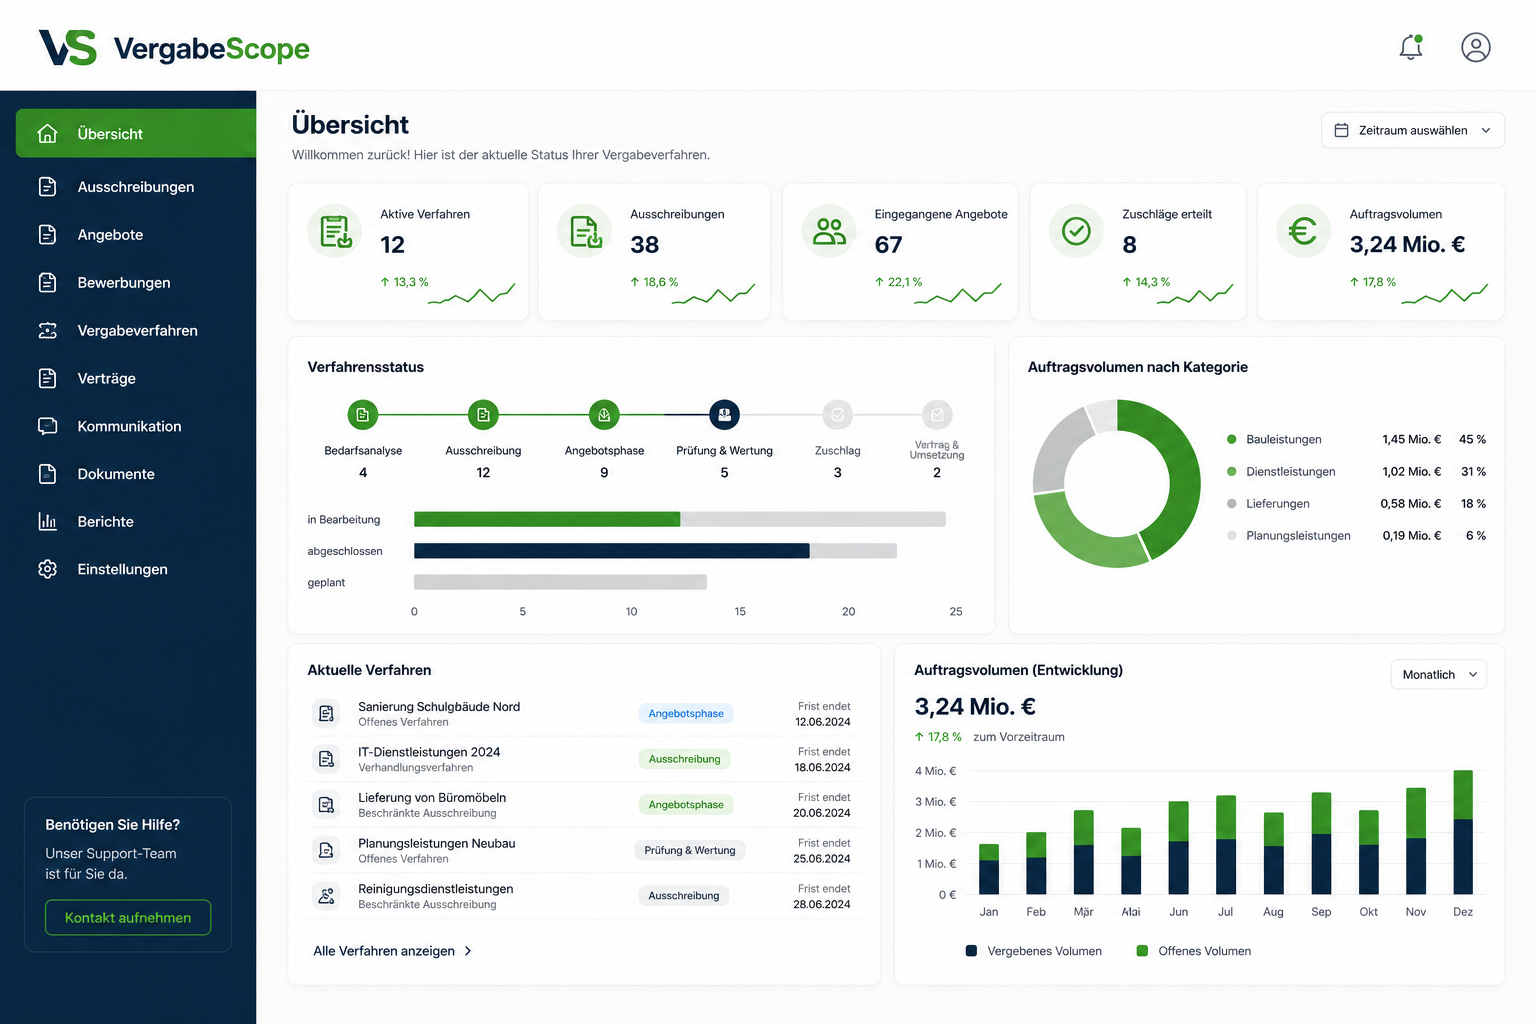Click the Bedarfsanalyse stage icon
The height and width of the screenshot is (1024, 1536).
363,414
